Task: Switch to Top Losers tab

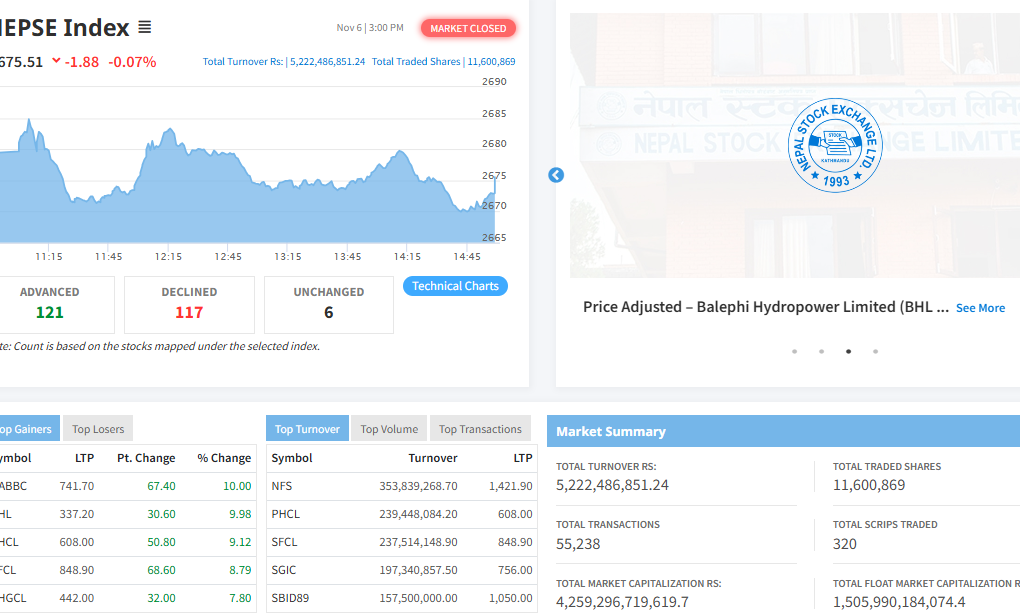Action: 98,429
